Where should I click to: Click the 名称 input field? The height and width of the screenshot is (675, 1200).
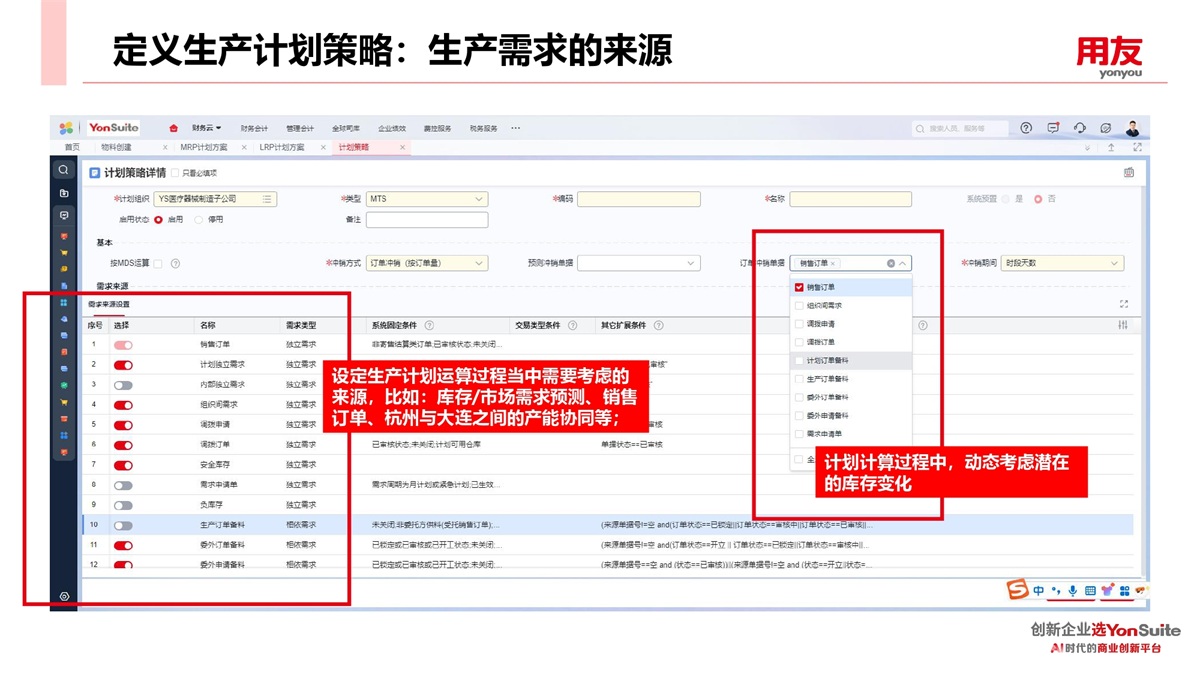point(850,199)
